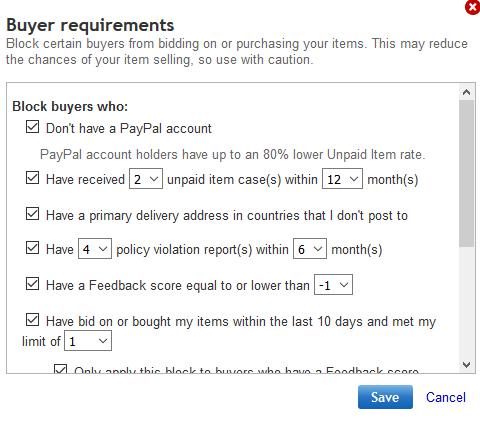Toggle the policy violation reports checkbox
480x422 pixels.
pyautogui.click(x=32, y=248)
